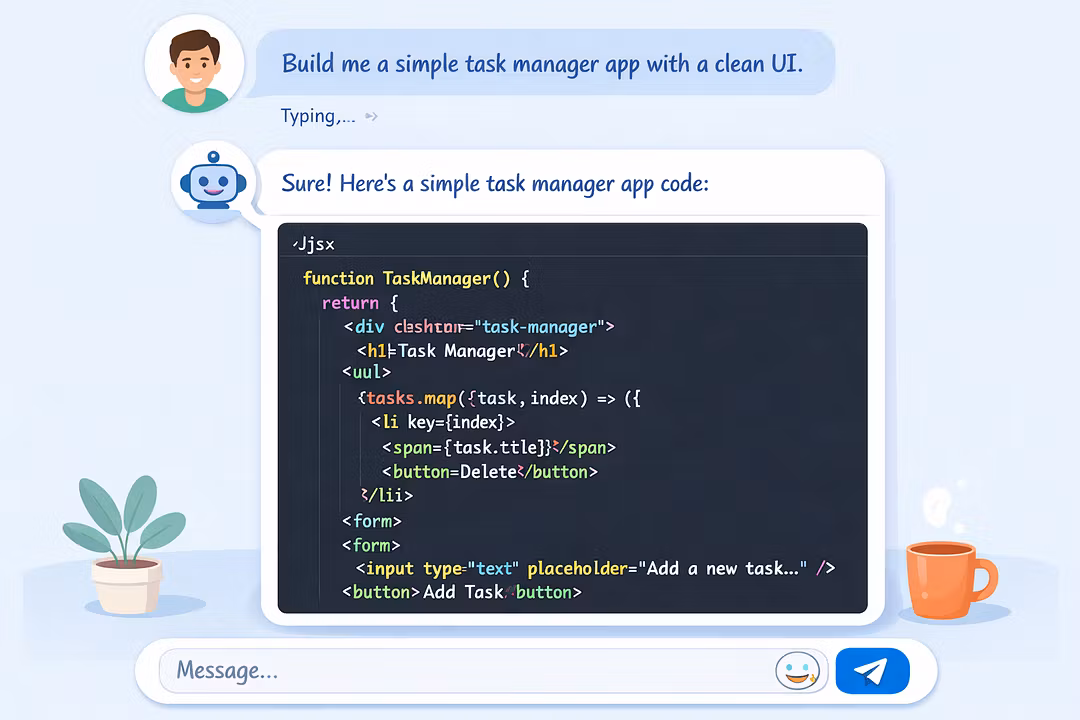
Task: Open the emoji picker smiley icon
Action: (x=796, y=671)
